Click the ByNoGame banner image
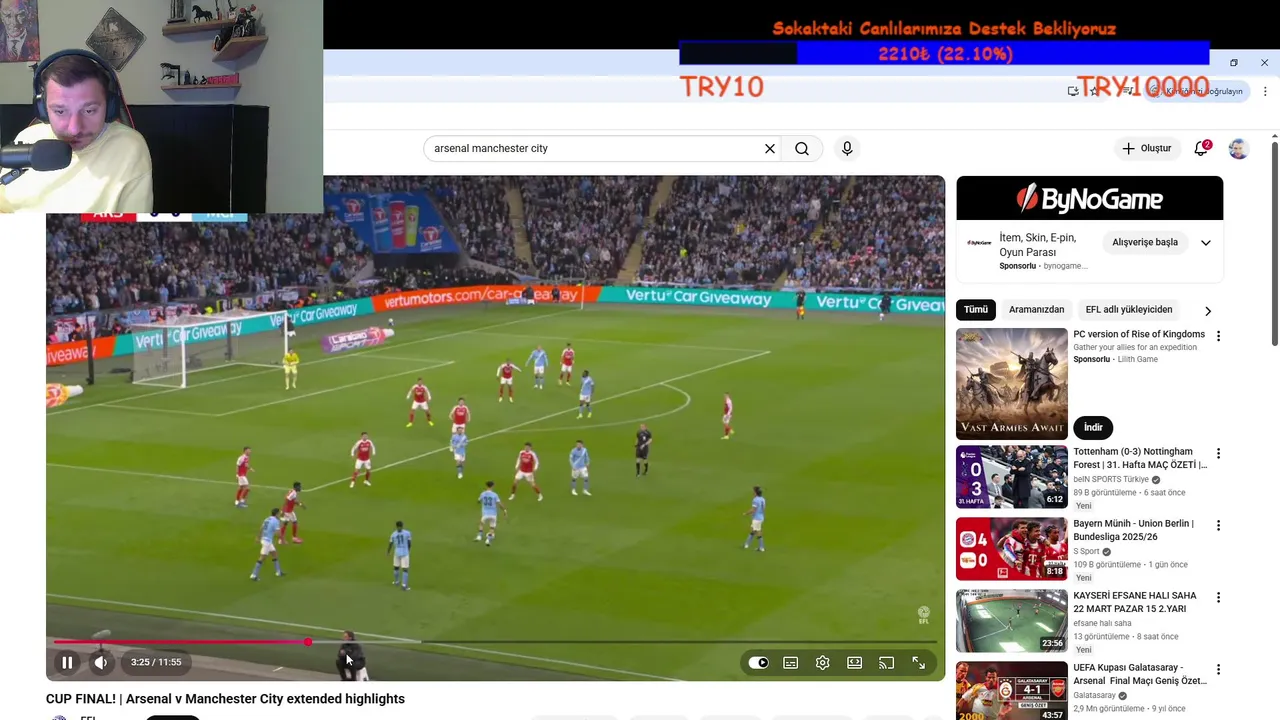This screenshot has height=720, width=1280. tap(1090, 198)
